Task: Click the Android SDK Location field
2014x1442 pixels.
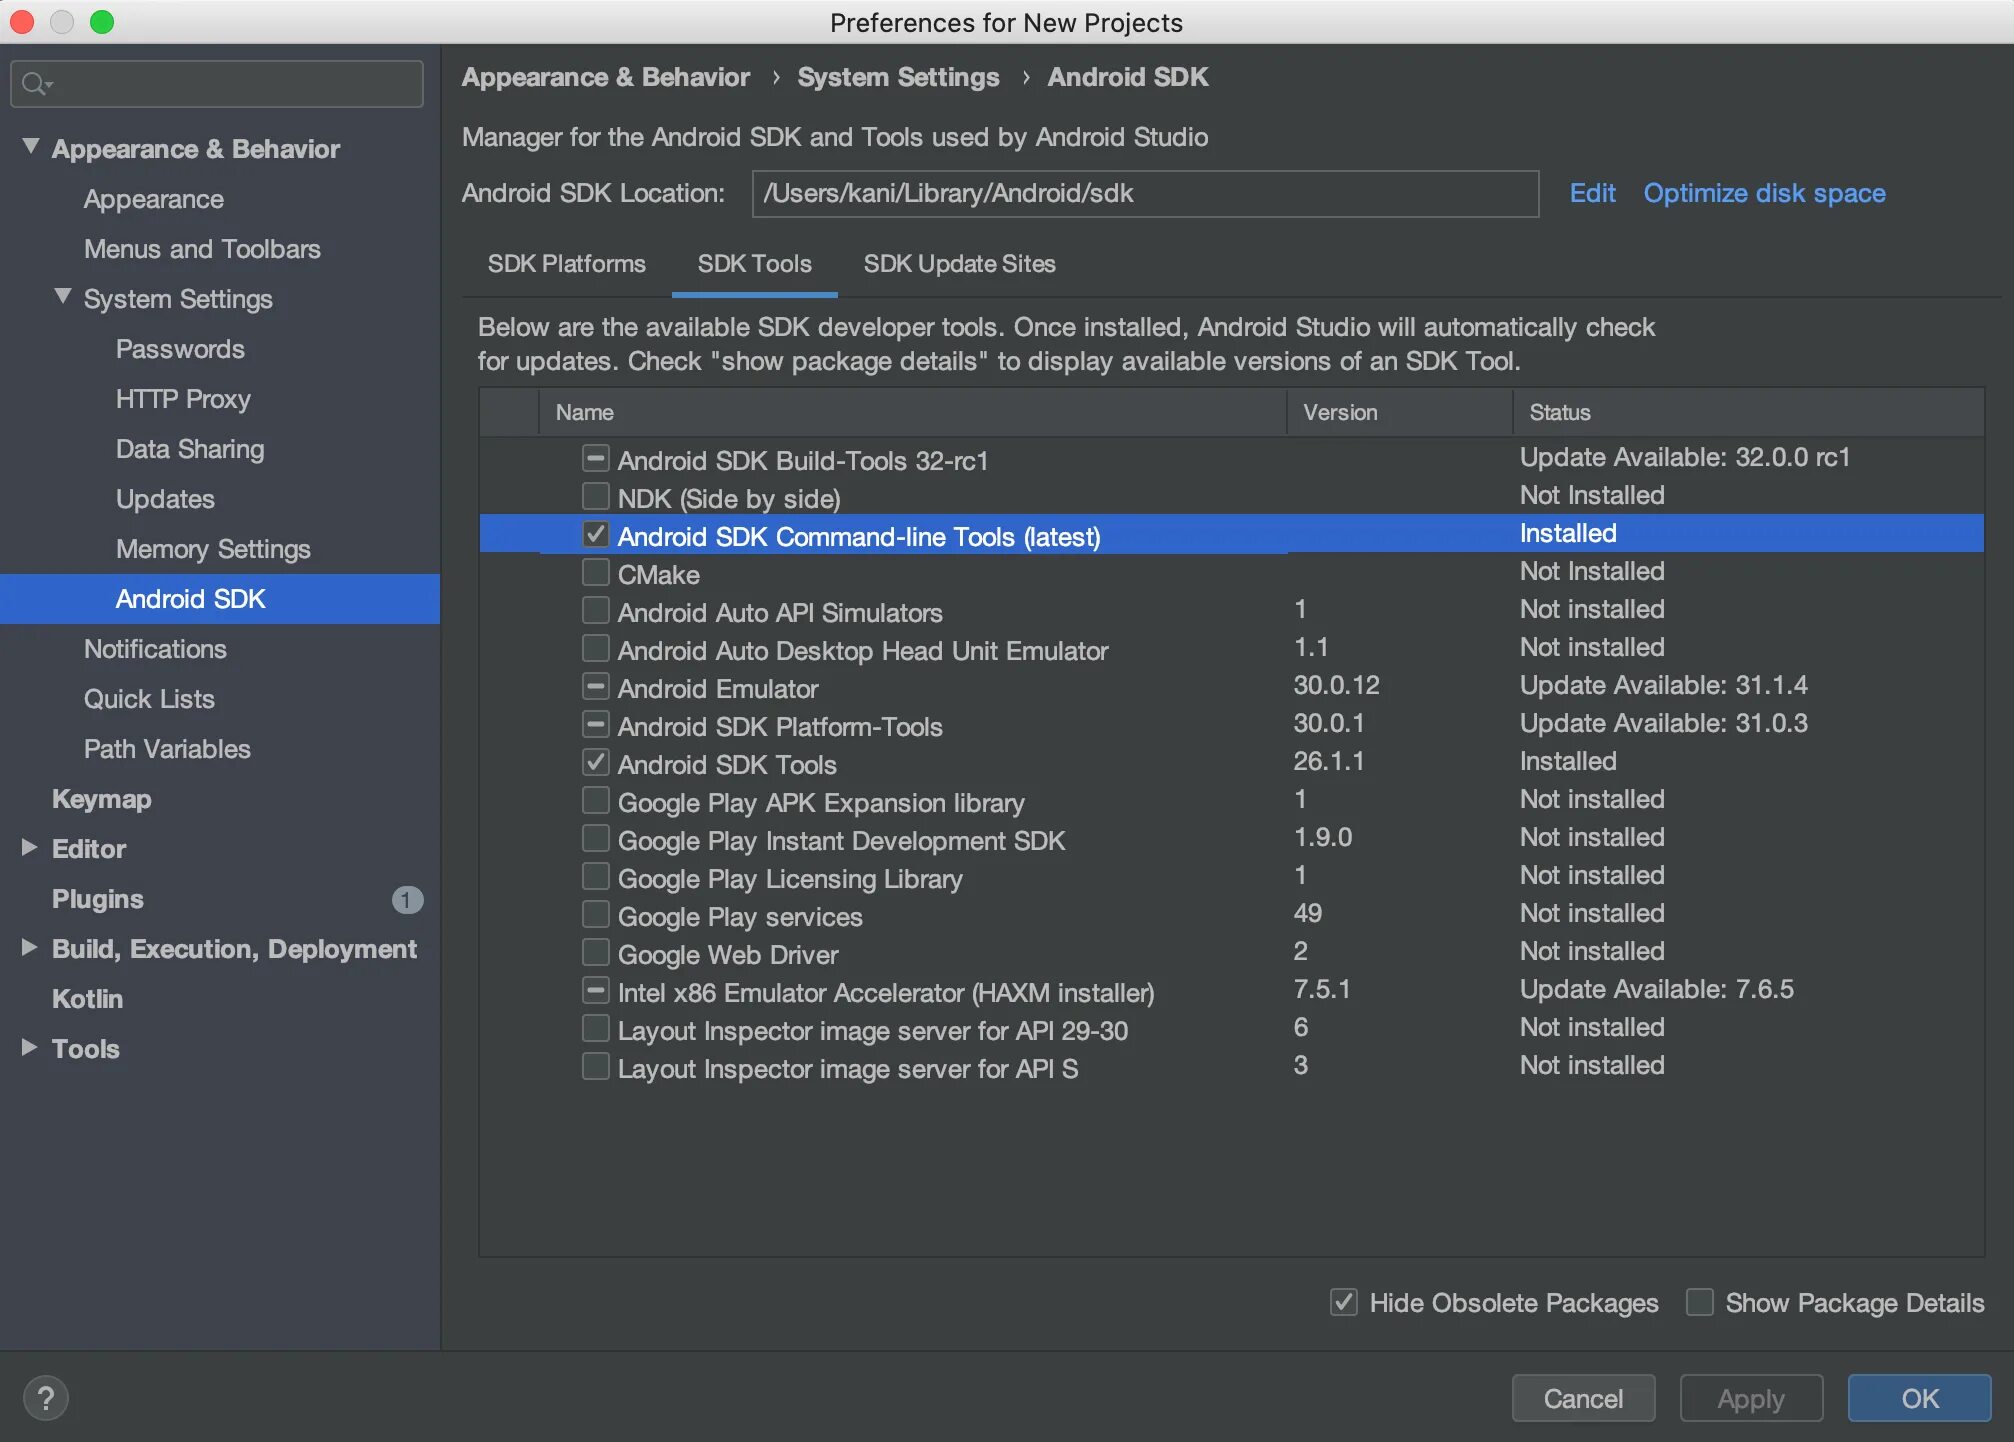Action: click(x=1145, y=194)
